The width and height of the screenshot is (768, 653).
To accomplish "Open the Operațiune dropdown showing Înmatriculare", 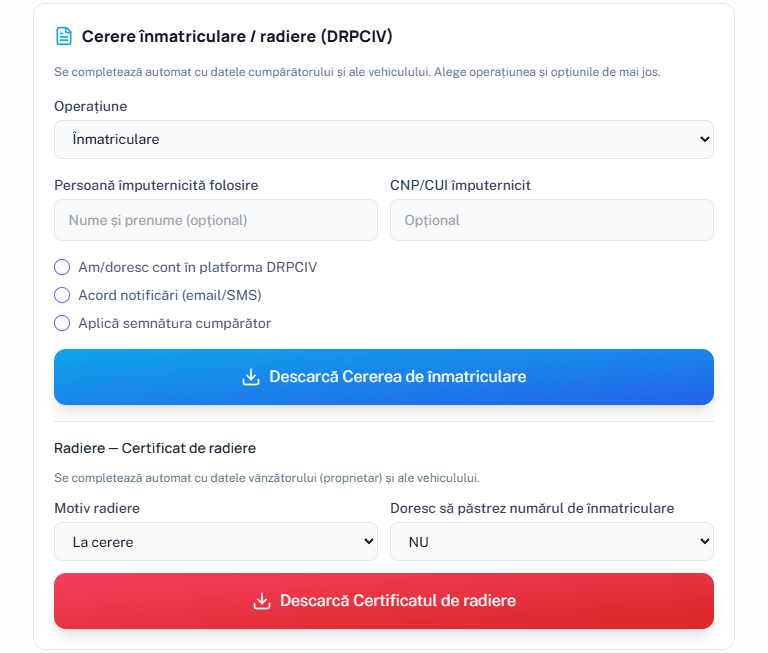I will (384, 140).
